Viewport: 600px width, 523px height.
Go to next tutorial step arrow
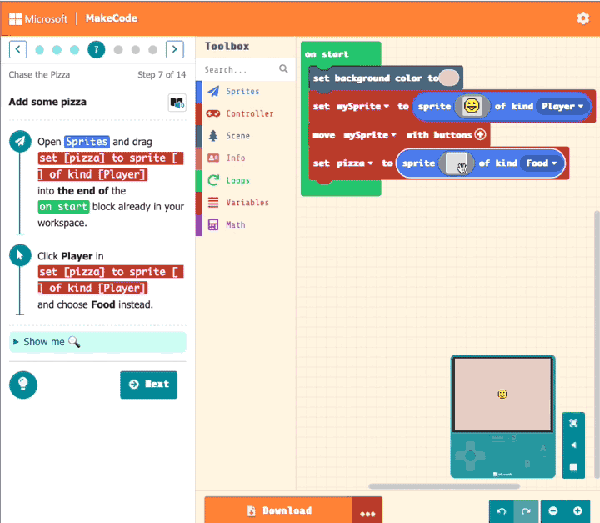(x=174, y=49)
